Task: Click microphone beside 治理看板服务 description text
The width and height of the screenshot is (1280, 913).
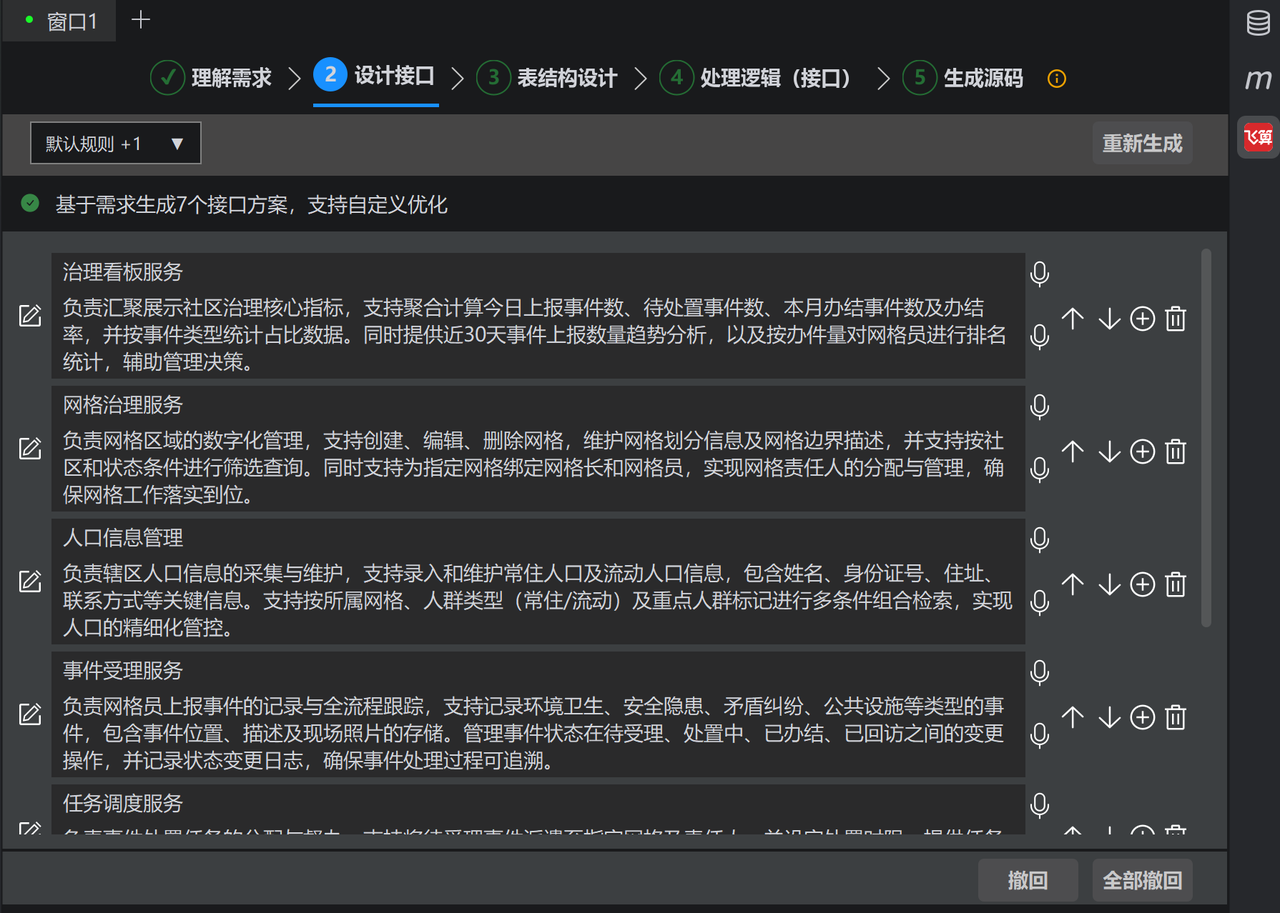Action: [1040, 336]
